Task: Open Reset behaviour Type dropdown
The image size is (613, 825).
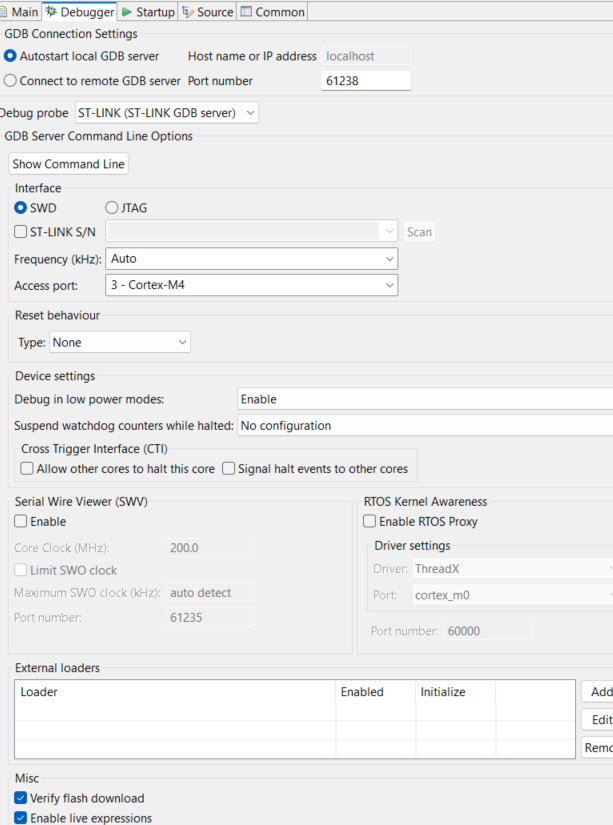Action: click(x=120, y=342)
